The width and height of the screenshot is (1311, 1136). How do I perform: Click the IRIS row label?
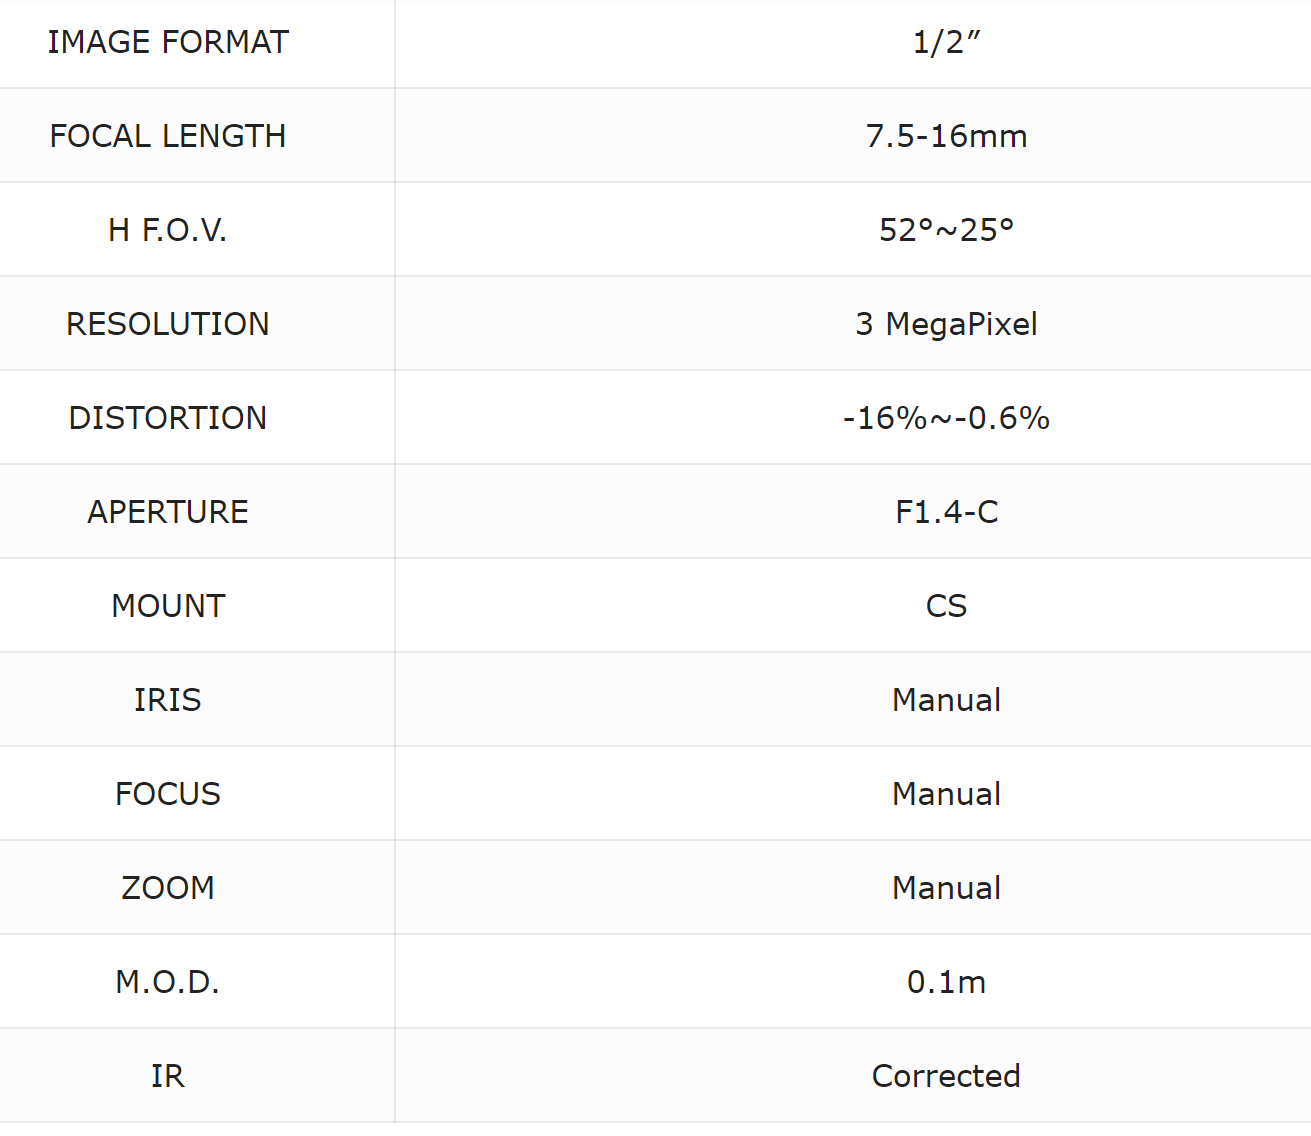[x=168, y=700]
